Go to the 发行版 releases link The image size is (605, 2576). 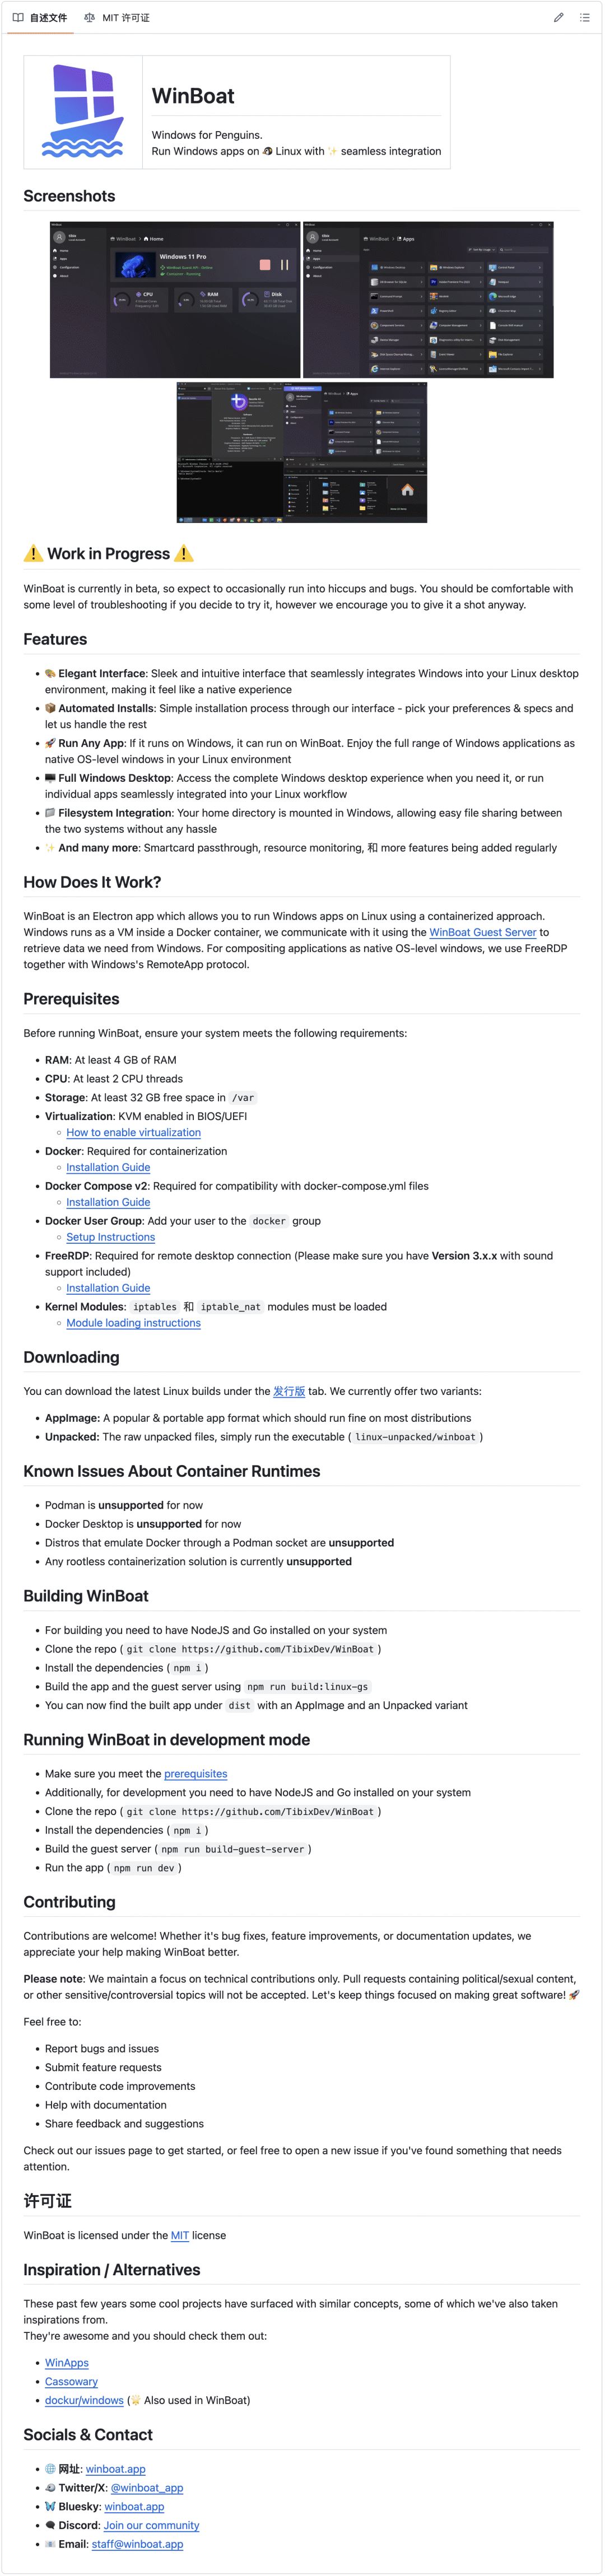pyautogui.click(x=289, y=1391)
